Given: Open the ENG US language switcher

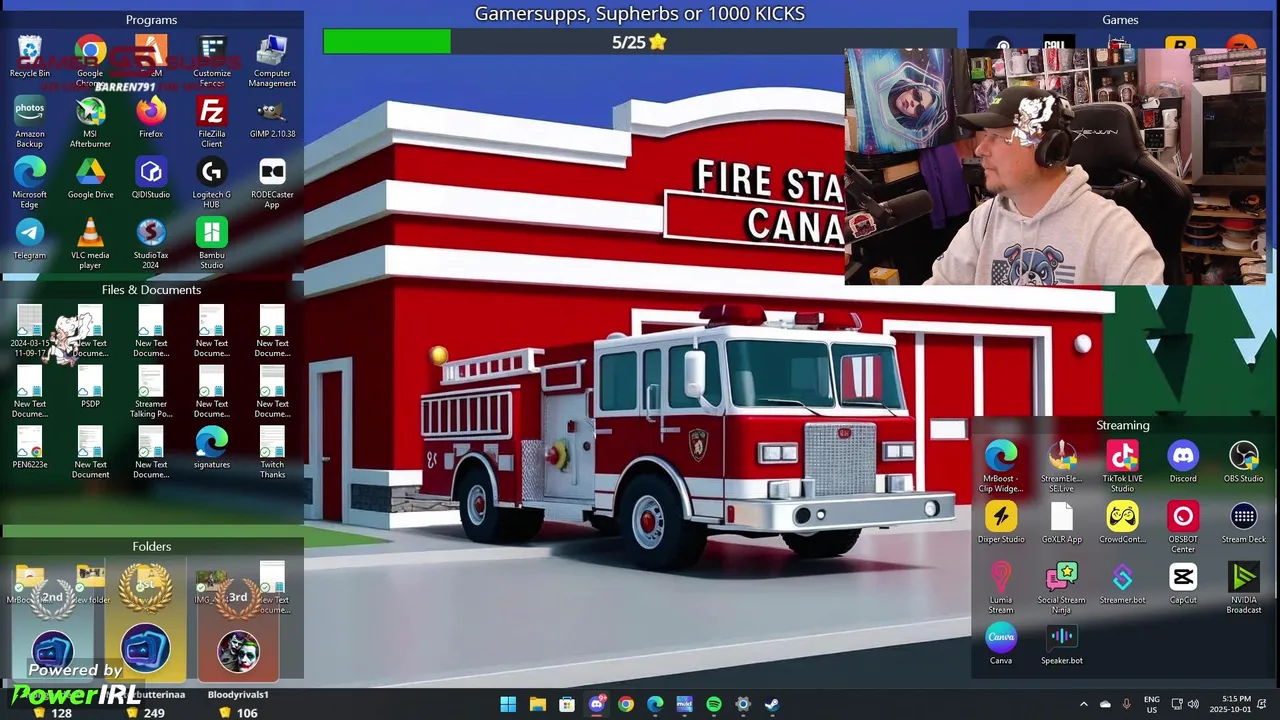Looking at the screenshot, I should [x=1152, y=704].
